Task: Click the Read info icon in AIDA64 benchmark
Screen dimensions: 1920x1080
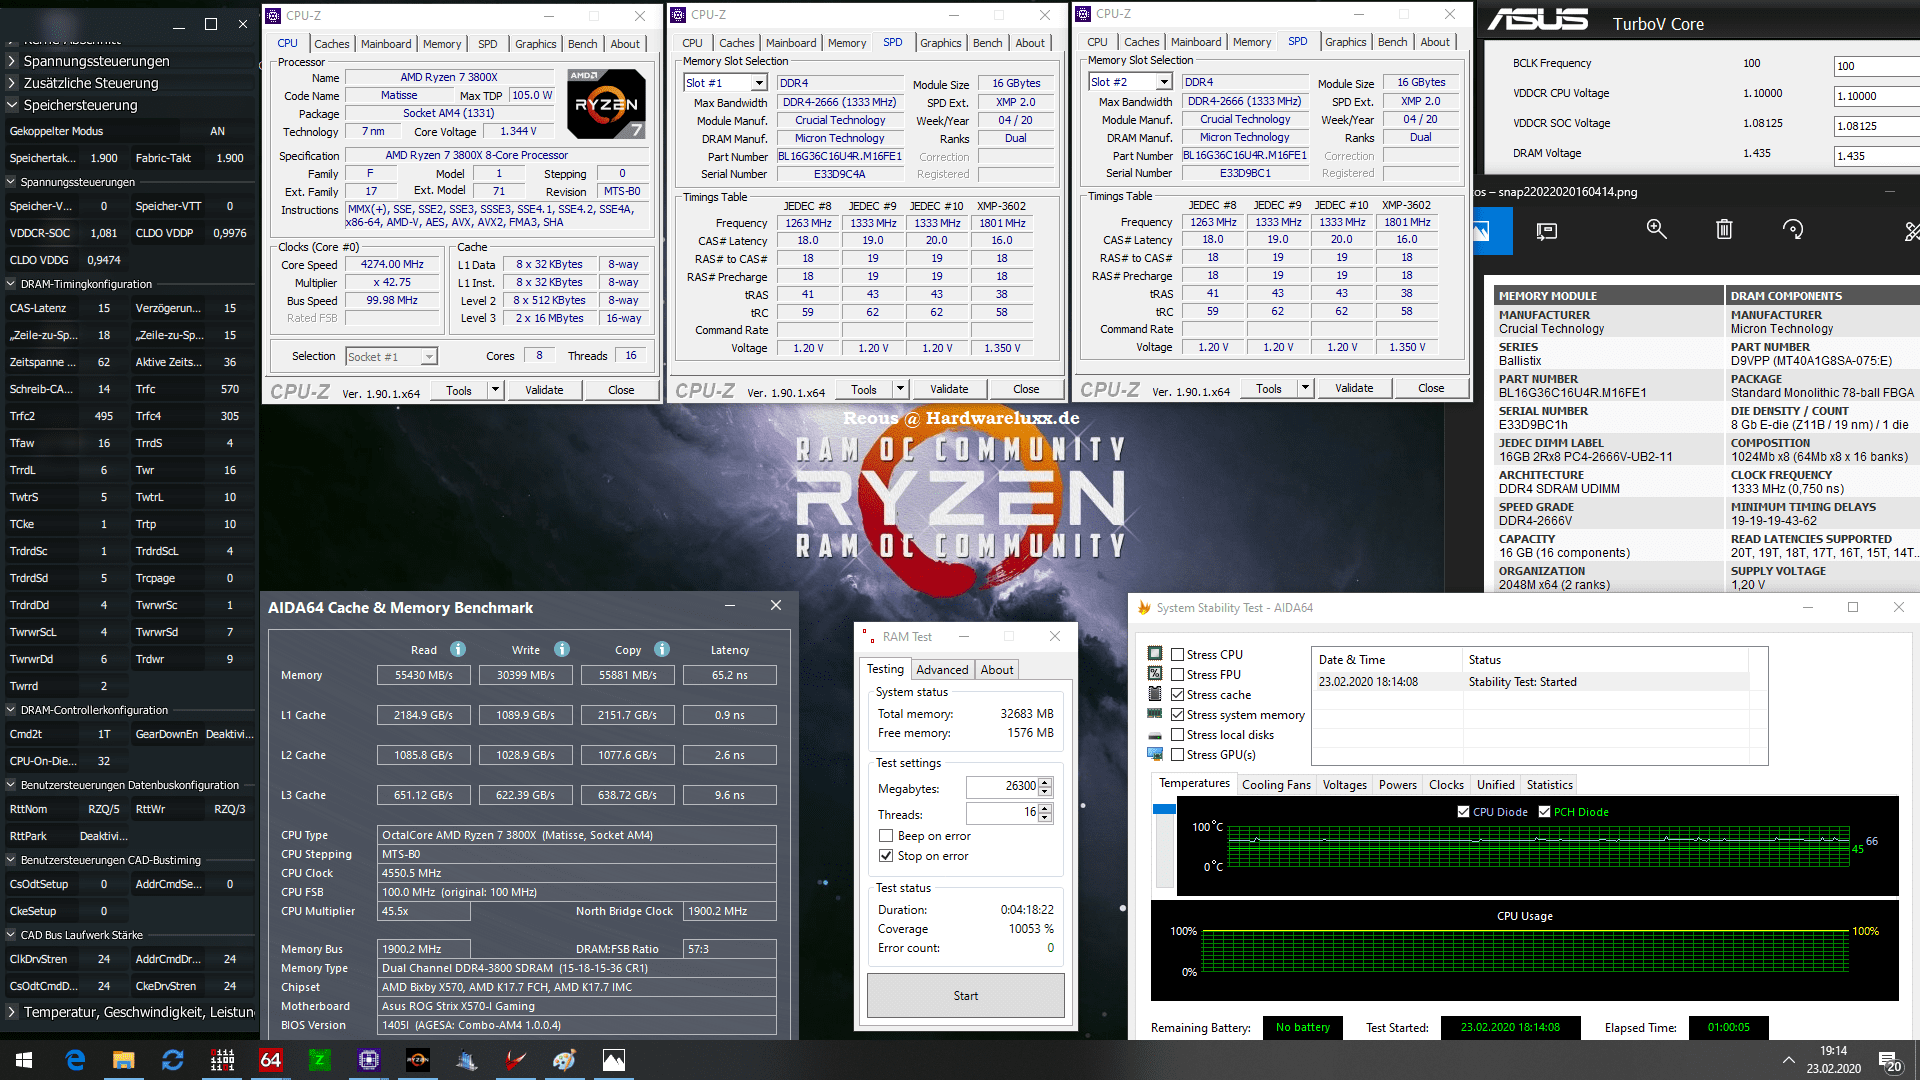Action: pyautogui.click(x=458, y=649)
